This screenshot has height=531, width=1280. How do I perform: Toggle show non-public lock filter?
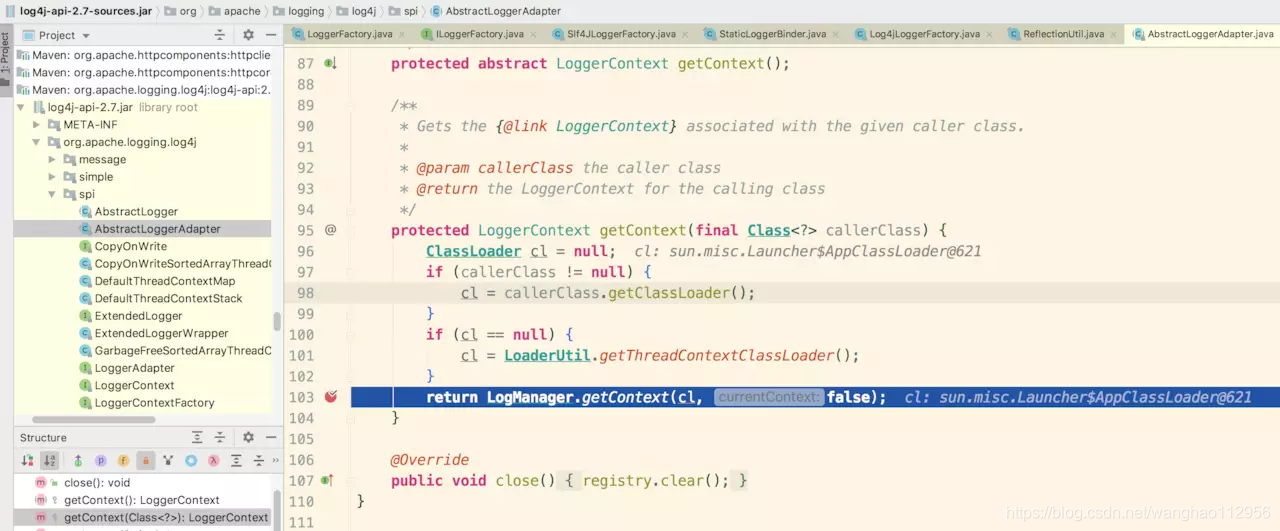146,461
